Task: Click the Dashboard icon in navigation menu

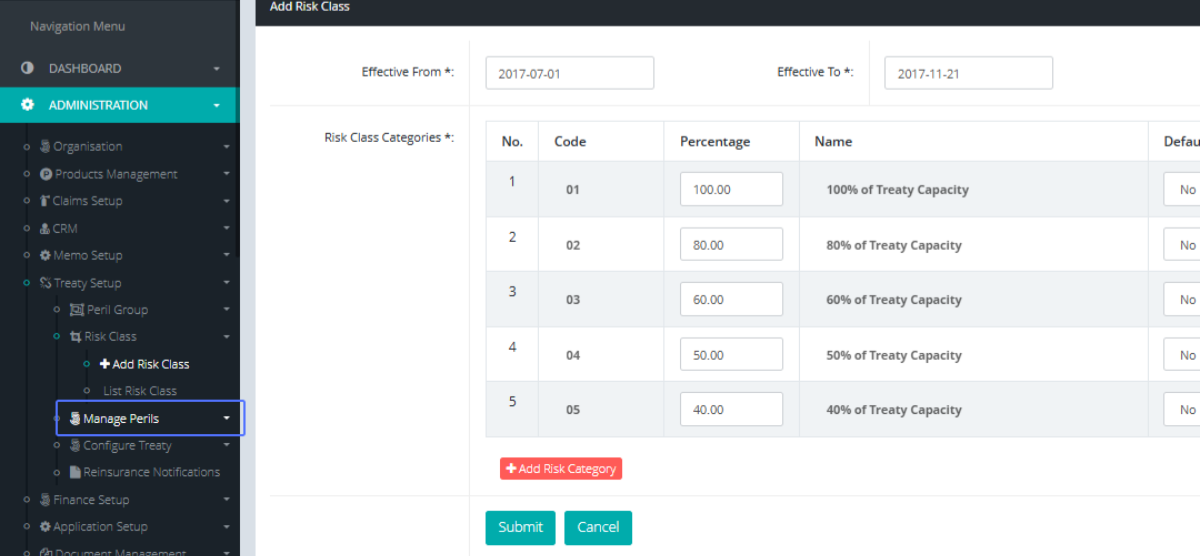Action: coord(28,69)
